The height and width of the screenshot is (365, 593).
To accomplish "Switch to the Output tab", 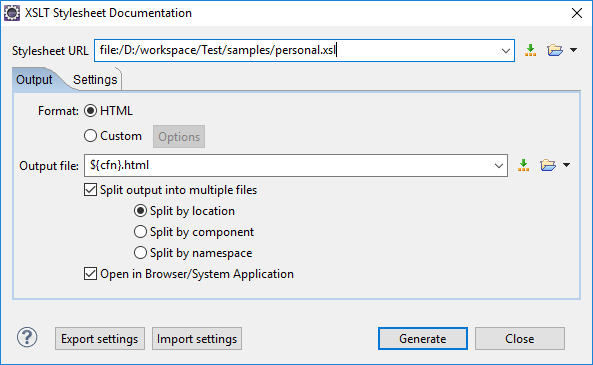I will 34,79.
